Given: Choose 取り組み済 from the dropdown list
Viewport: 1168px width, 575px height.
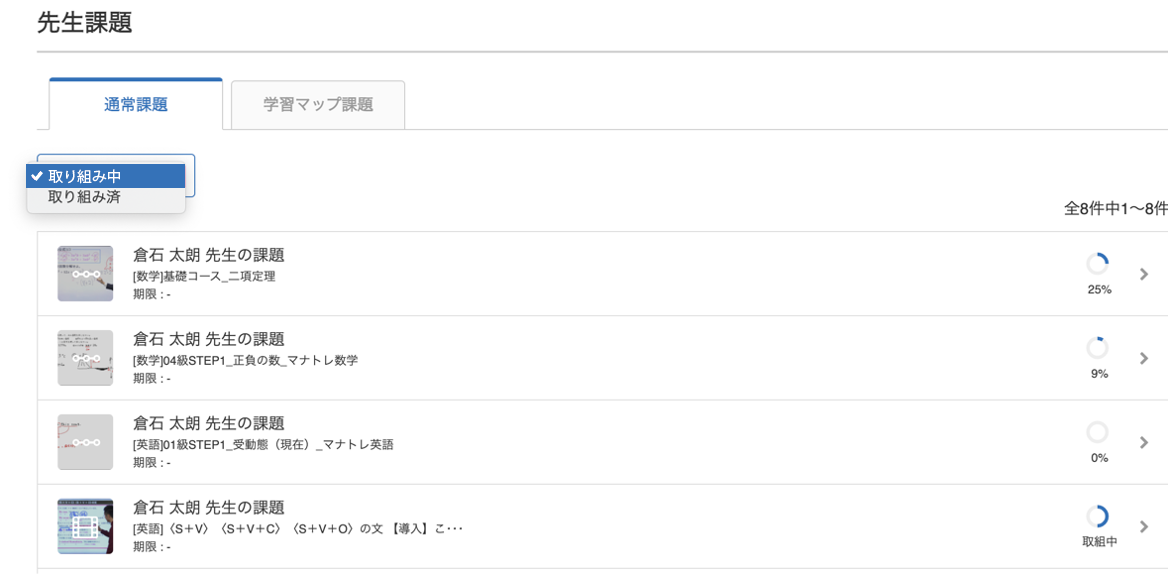Looking at the screenshot, I should (x=106, y=198).
